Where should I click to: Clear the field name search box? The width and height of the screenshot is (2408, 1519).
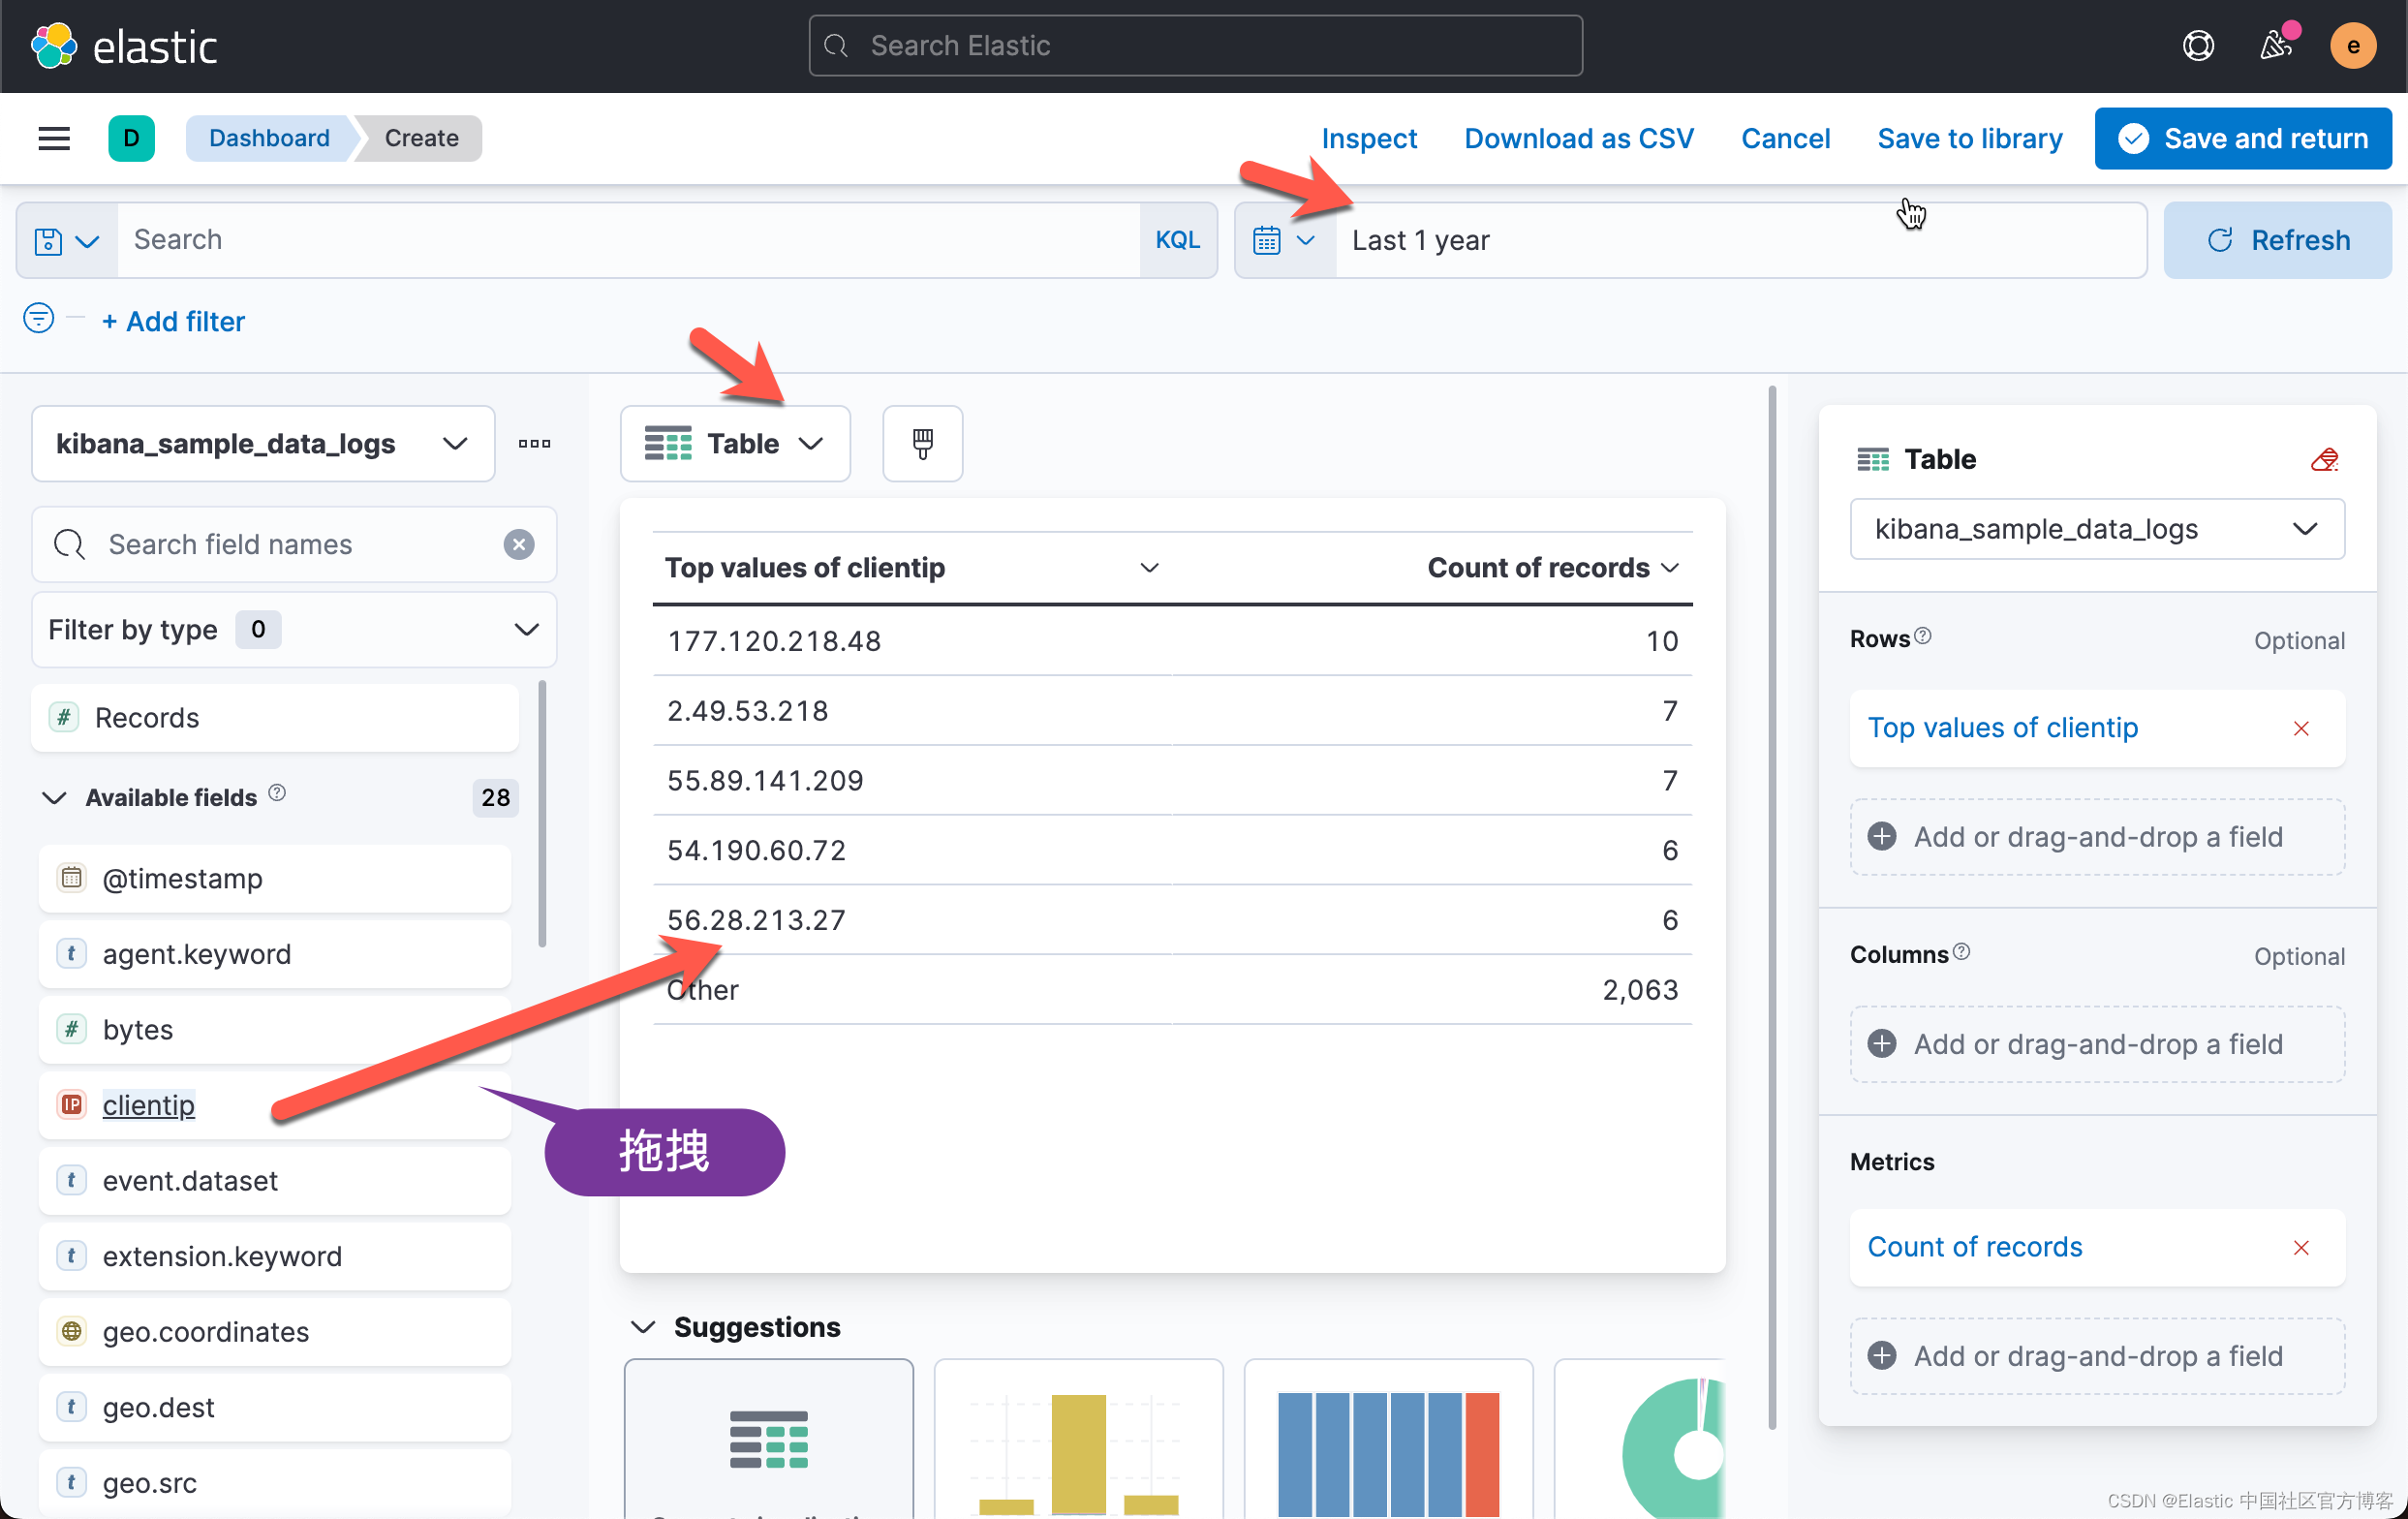(x=518, y=545)
